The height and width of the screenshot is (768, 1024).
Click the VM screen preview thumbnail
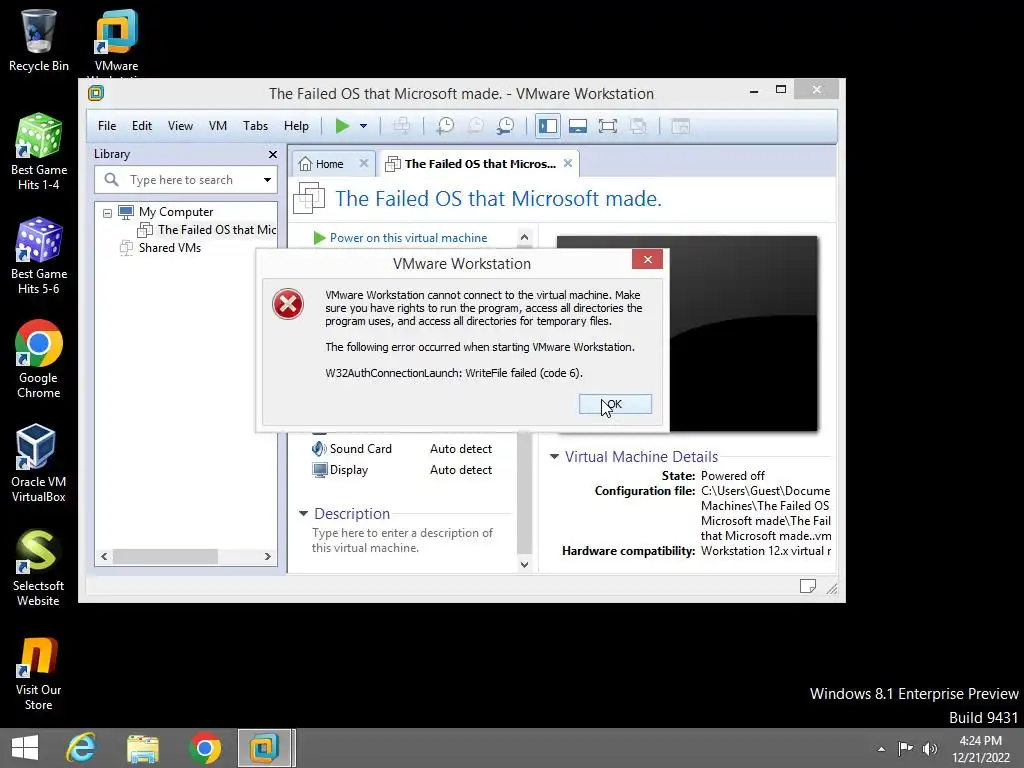pos(687,333)
